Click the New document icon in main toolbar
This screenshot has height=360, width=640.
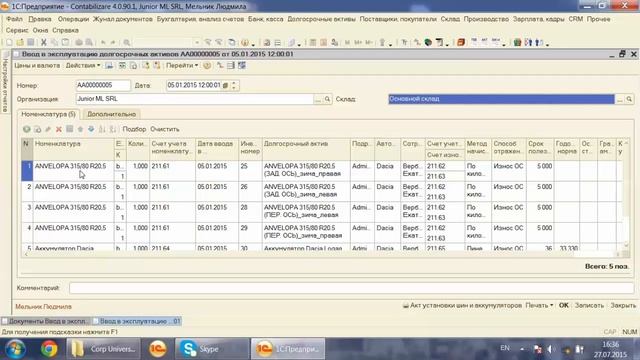click(x=9, y=42)
